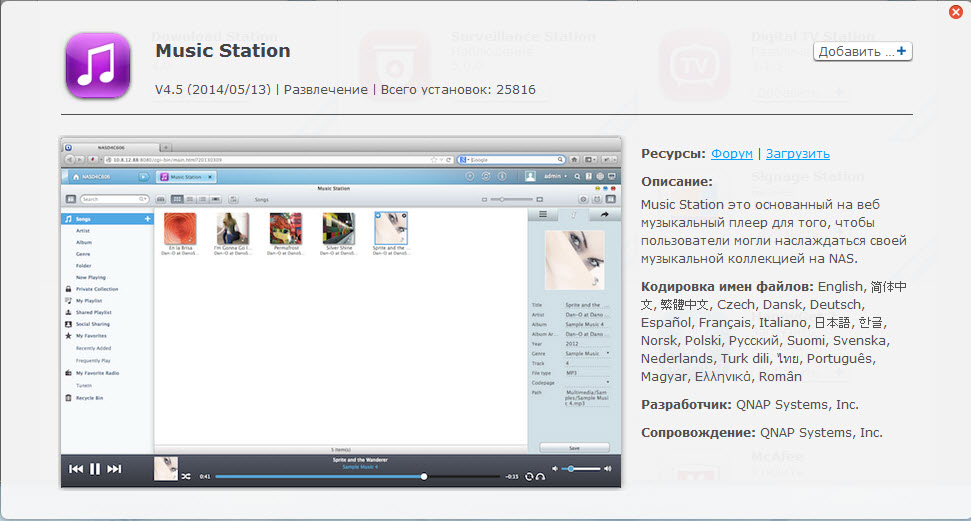Image resolution: width=971 pixels, height=521 pixels.
Task: Select Recently Added in preview sidebar
Action: (94, 348)
